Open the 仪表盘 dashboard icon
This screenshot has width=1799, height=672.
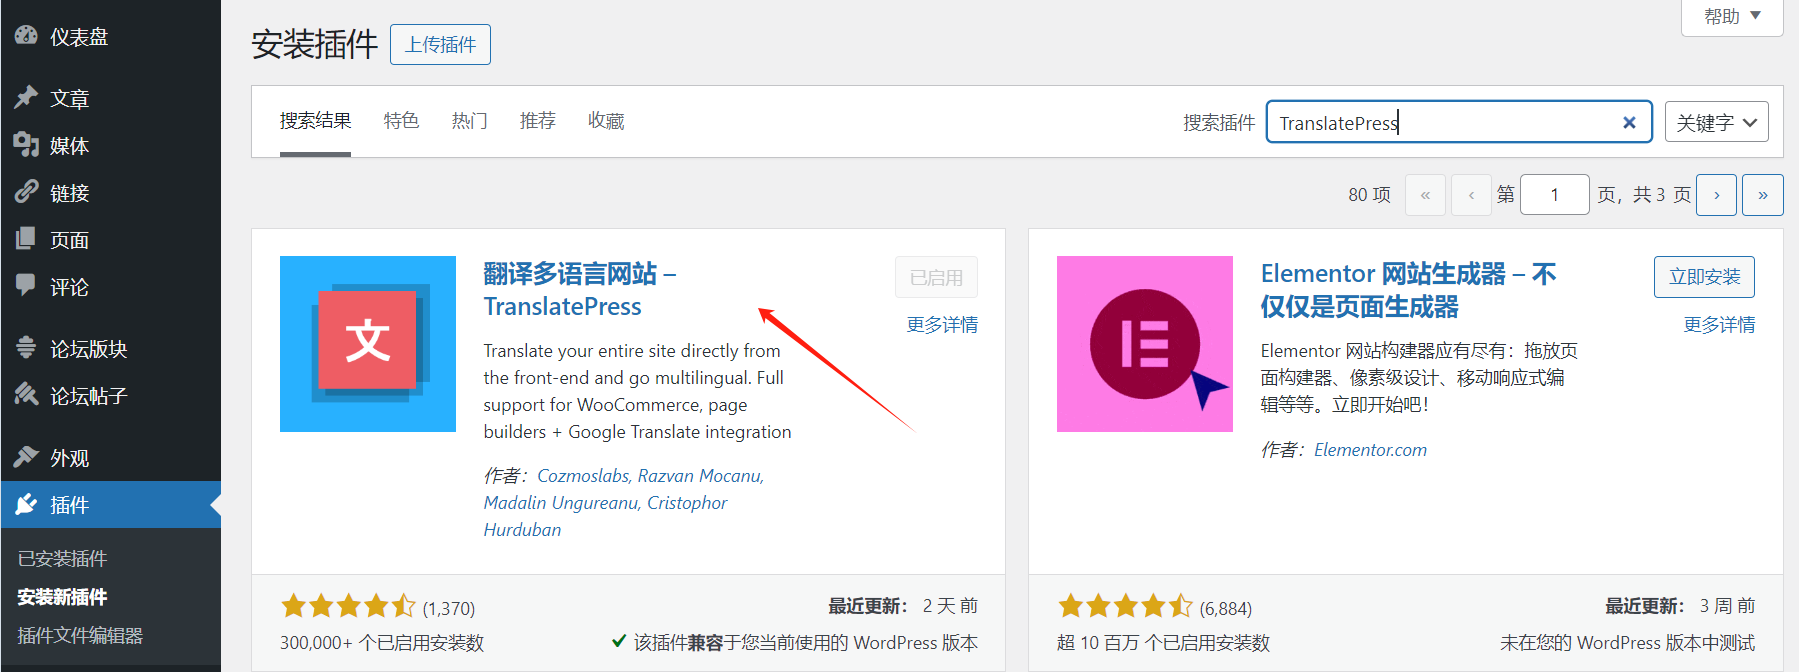[x=26, y=35]
